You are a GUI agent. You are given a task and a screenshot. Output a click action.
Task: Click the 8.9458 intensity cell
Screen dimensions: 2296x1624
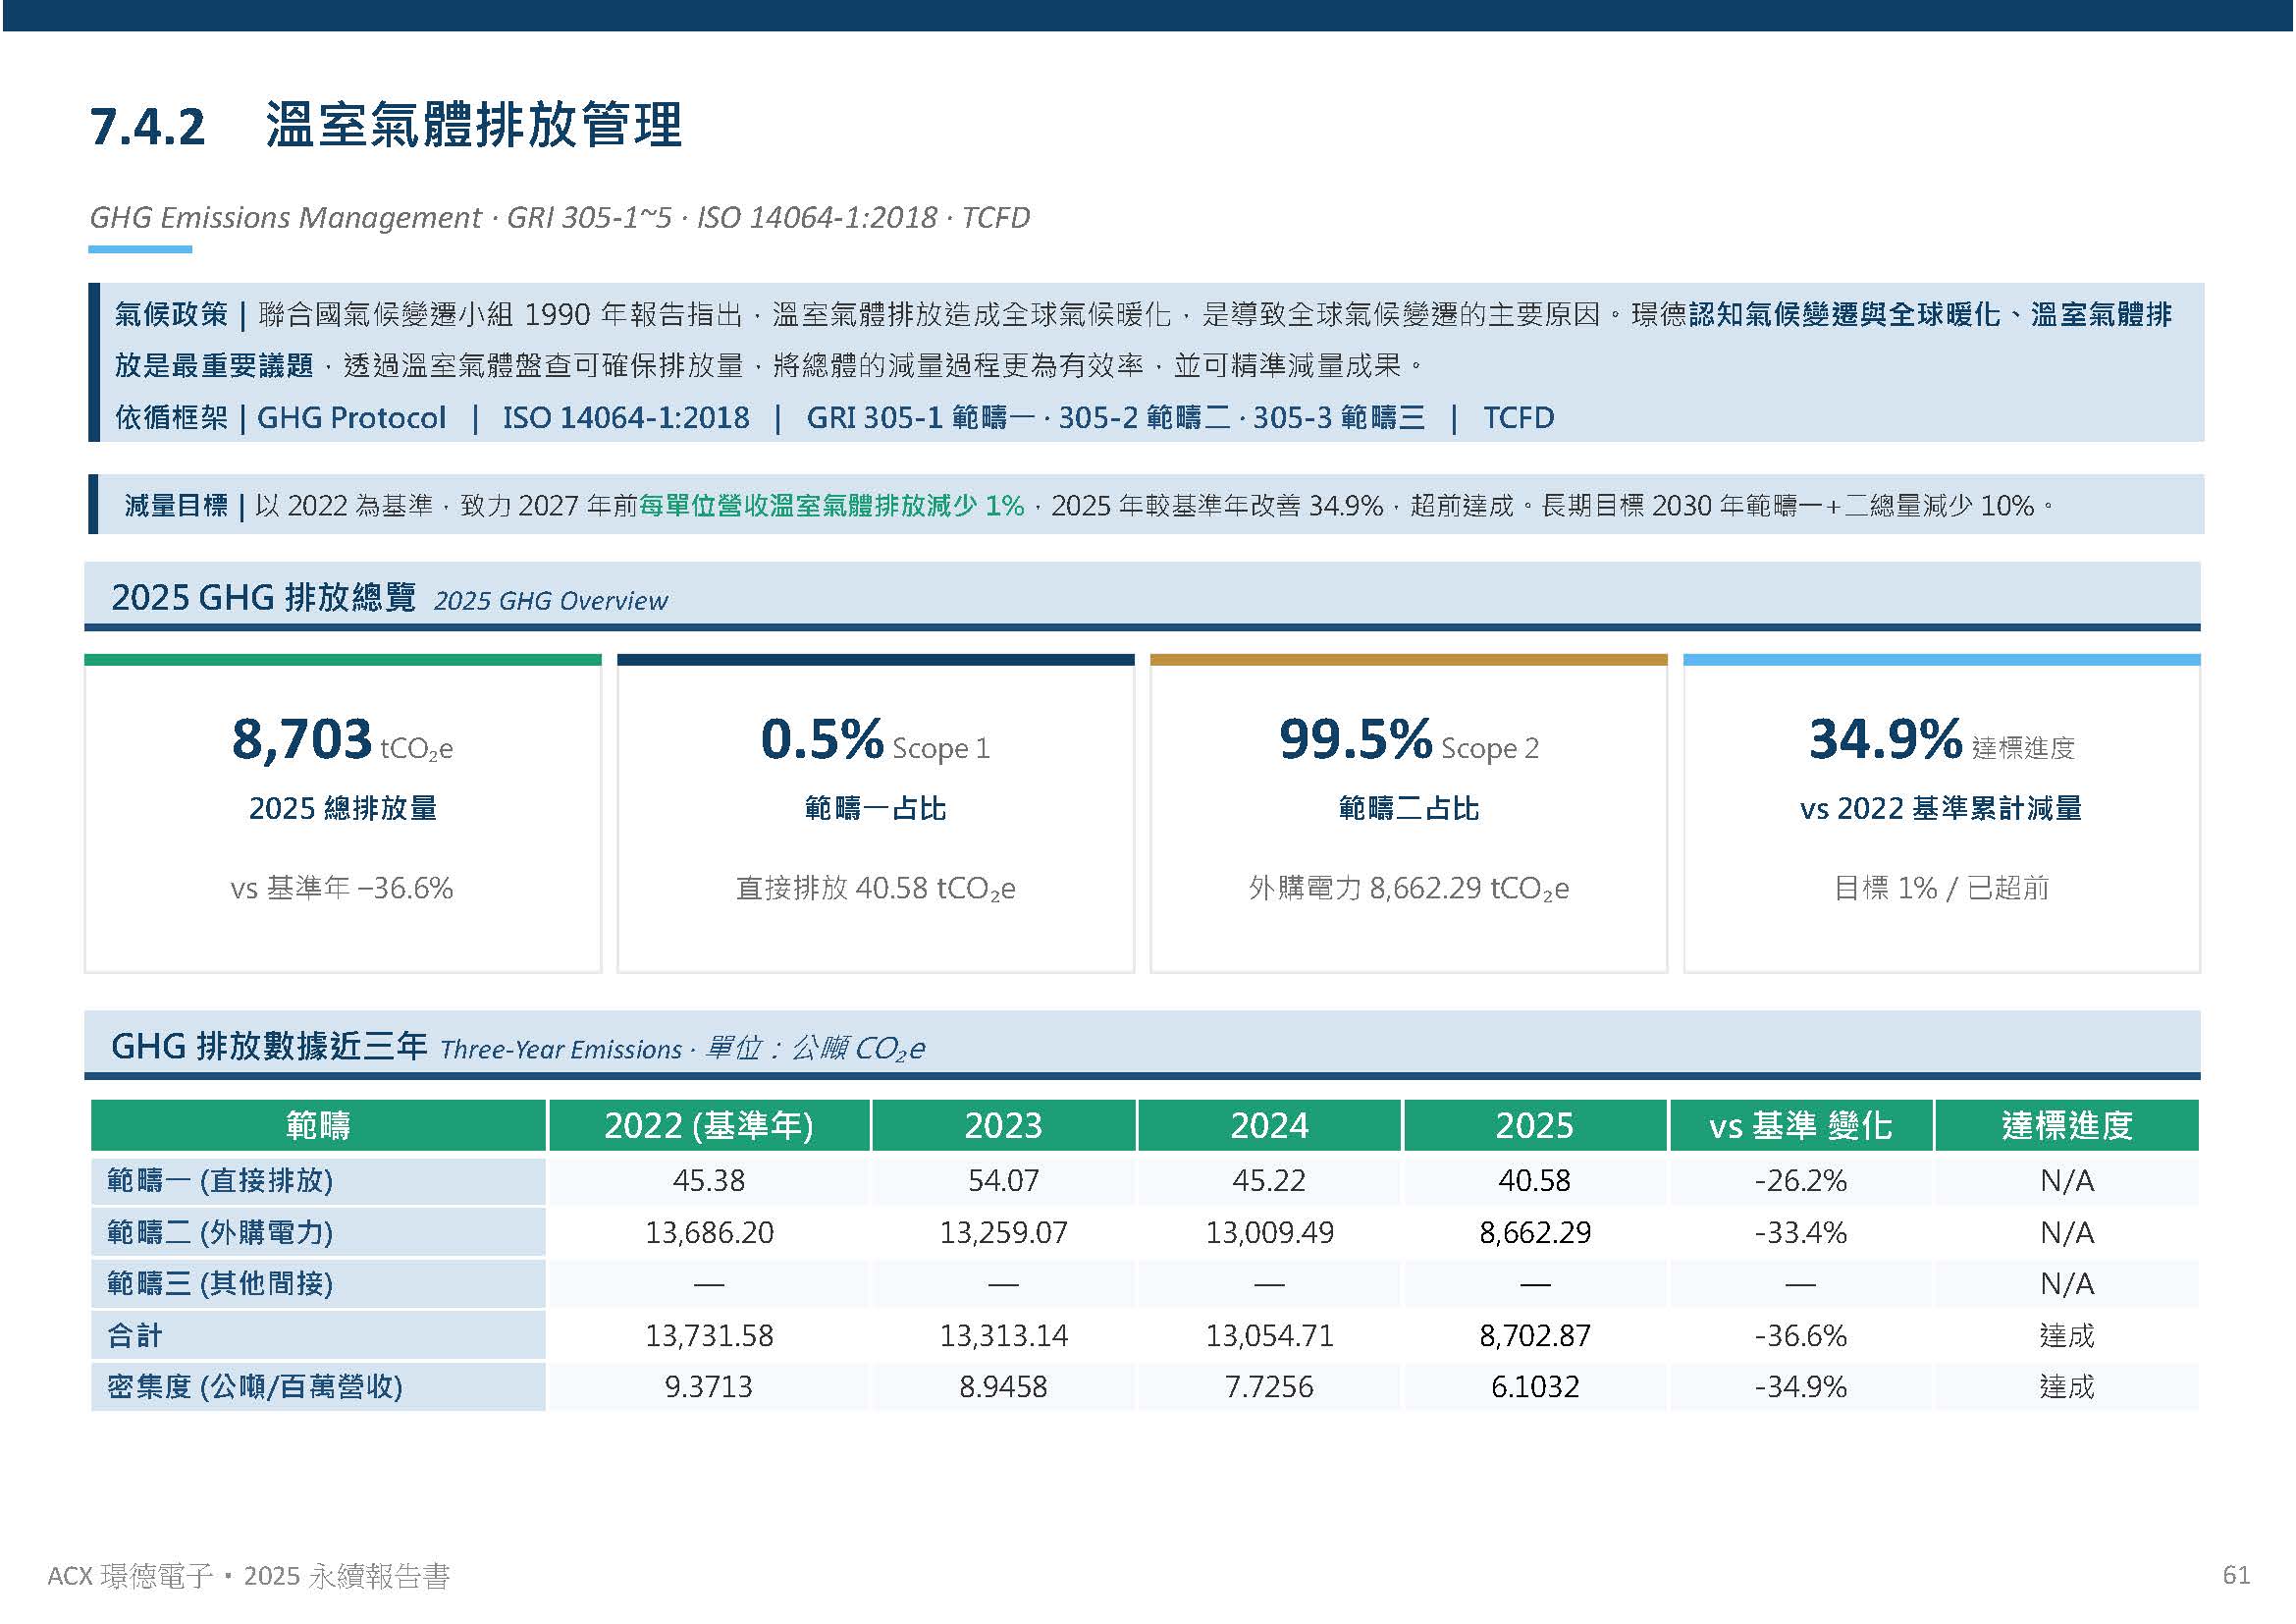click(x=1003, y=1387)
